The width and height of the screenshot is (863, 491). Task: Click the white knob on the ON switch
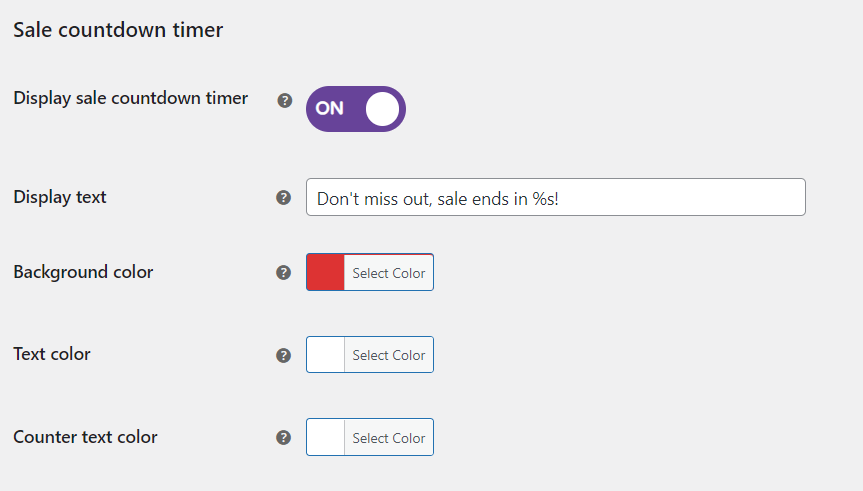382,109
